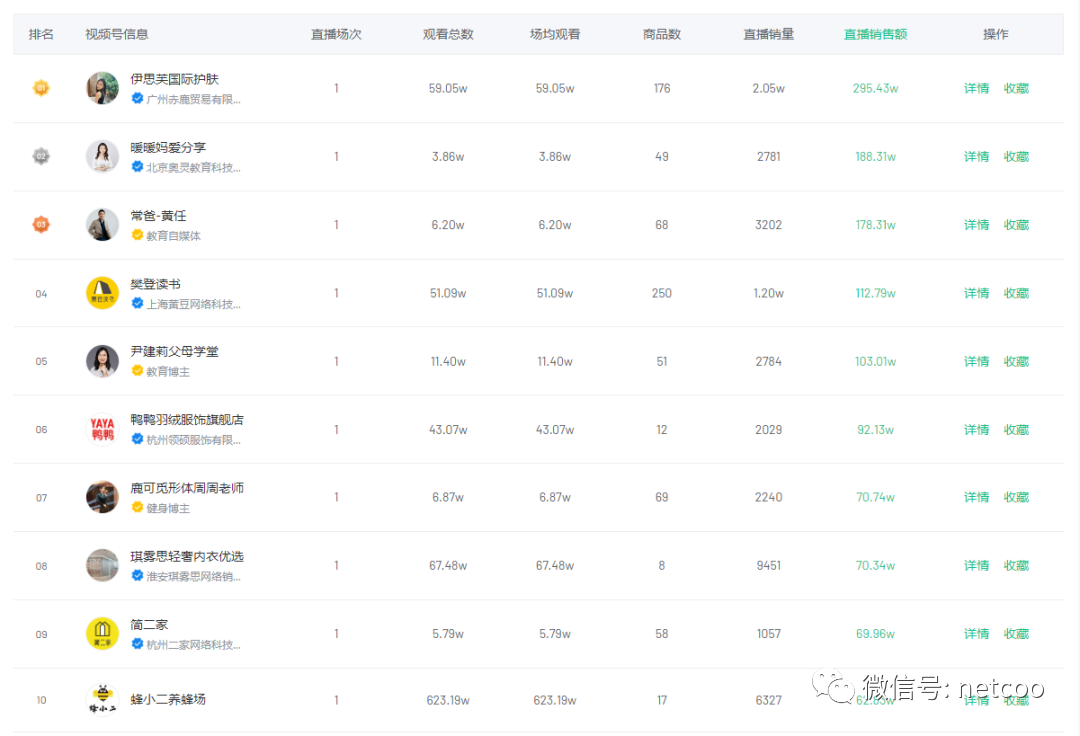Click the 场均观看 column header
The height and width of the screenshot is (736, 1080).
(555, 34)
